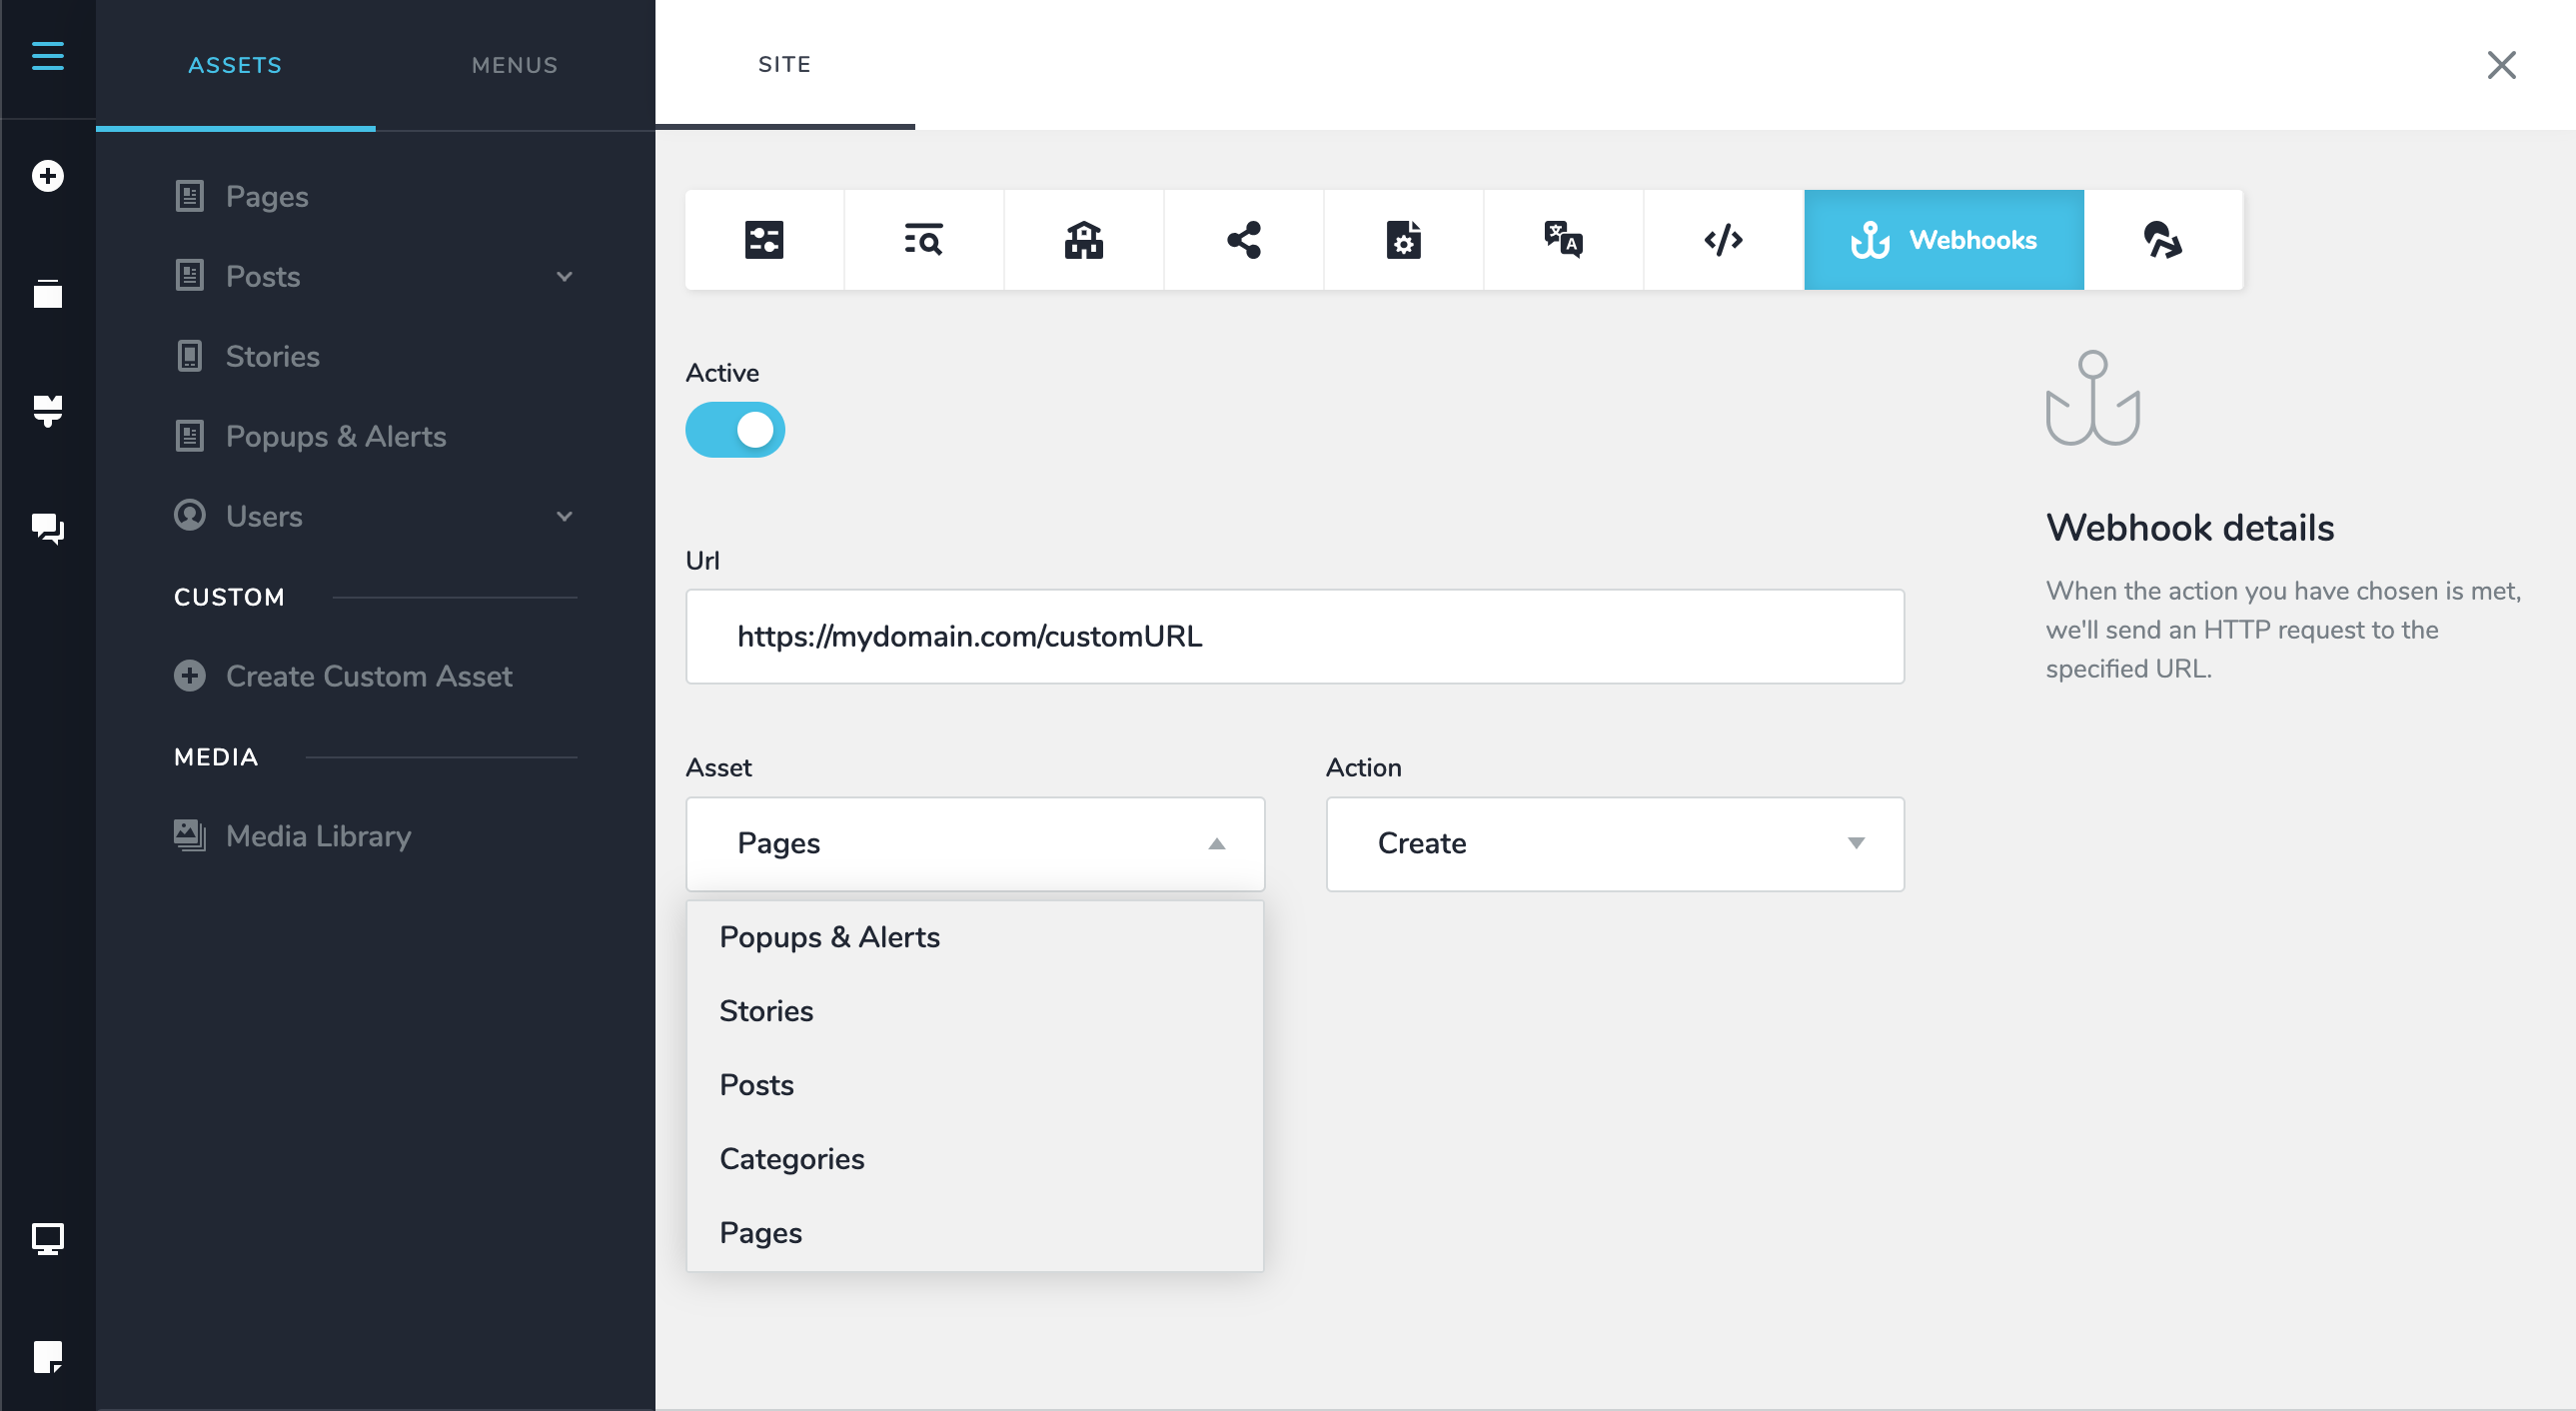The image size is (2576, 1411).
Task: Select the share settings tab icon
Action: point(1243,240)
